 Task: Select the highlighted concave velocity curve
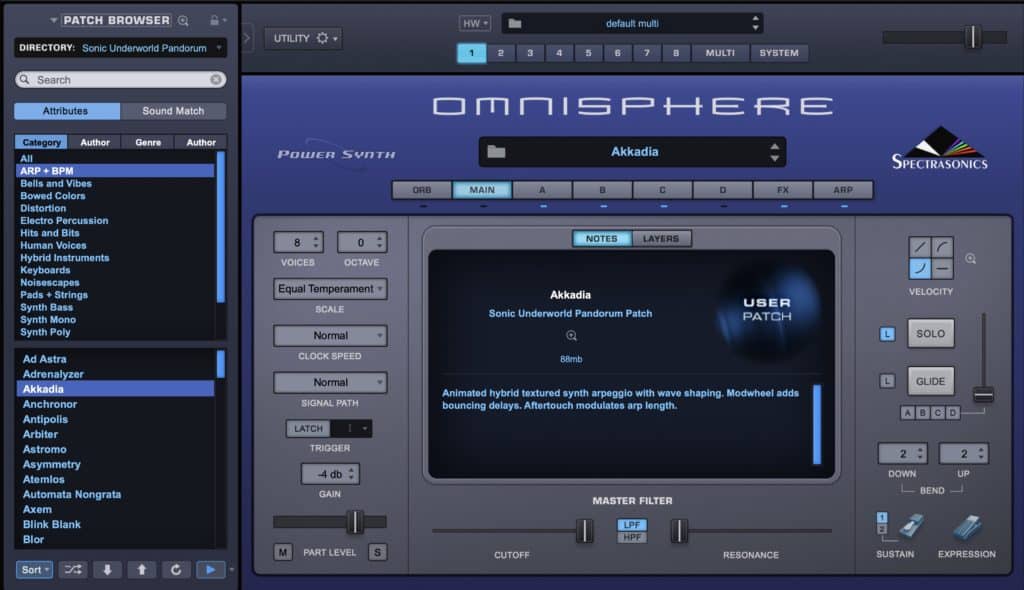tap(920, 268)
